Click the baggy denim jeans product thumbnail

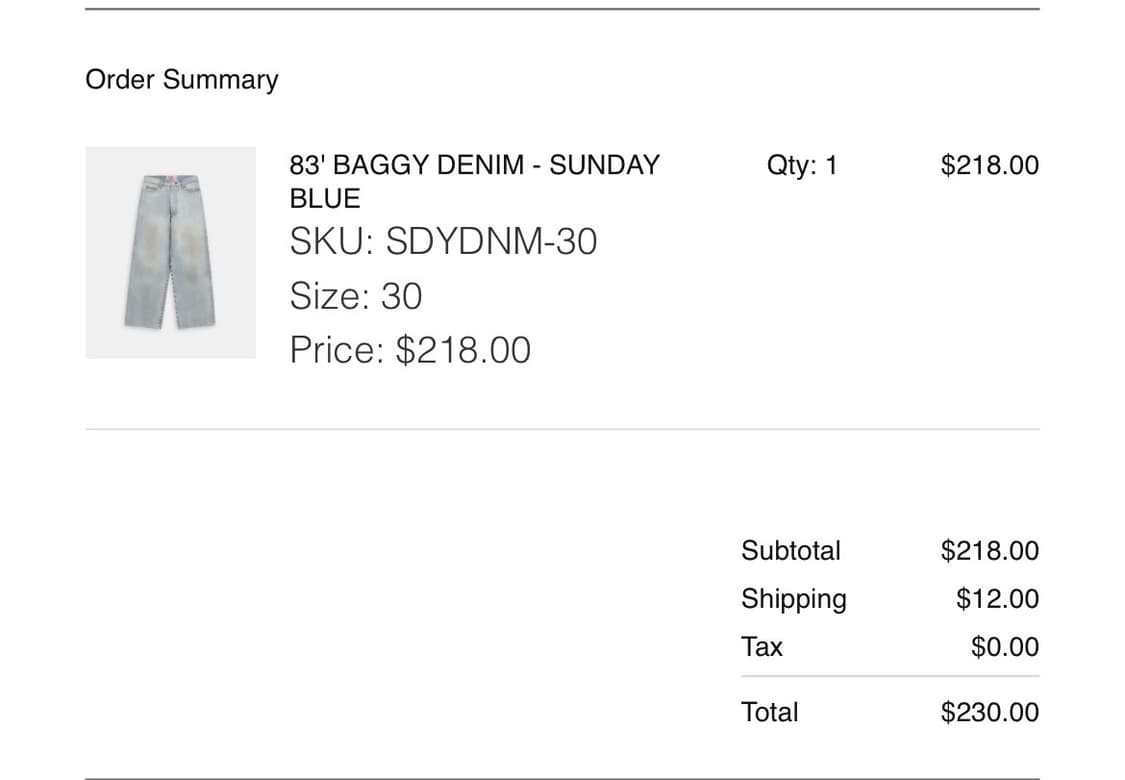pos(170,252)
